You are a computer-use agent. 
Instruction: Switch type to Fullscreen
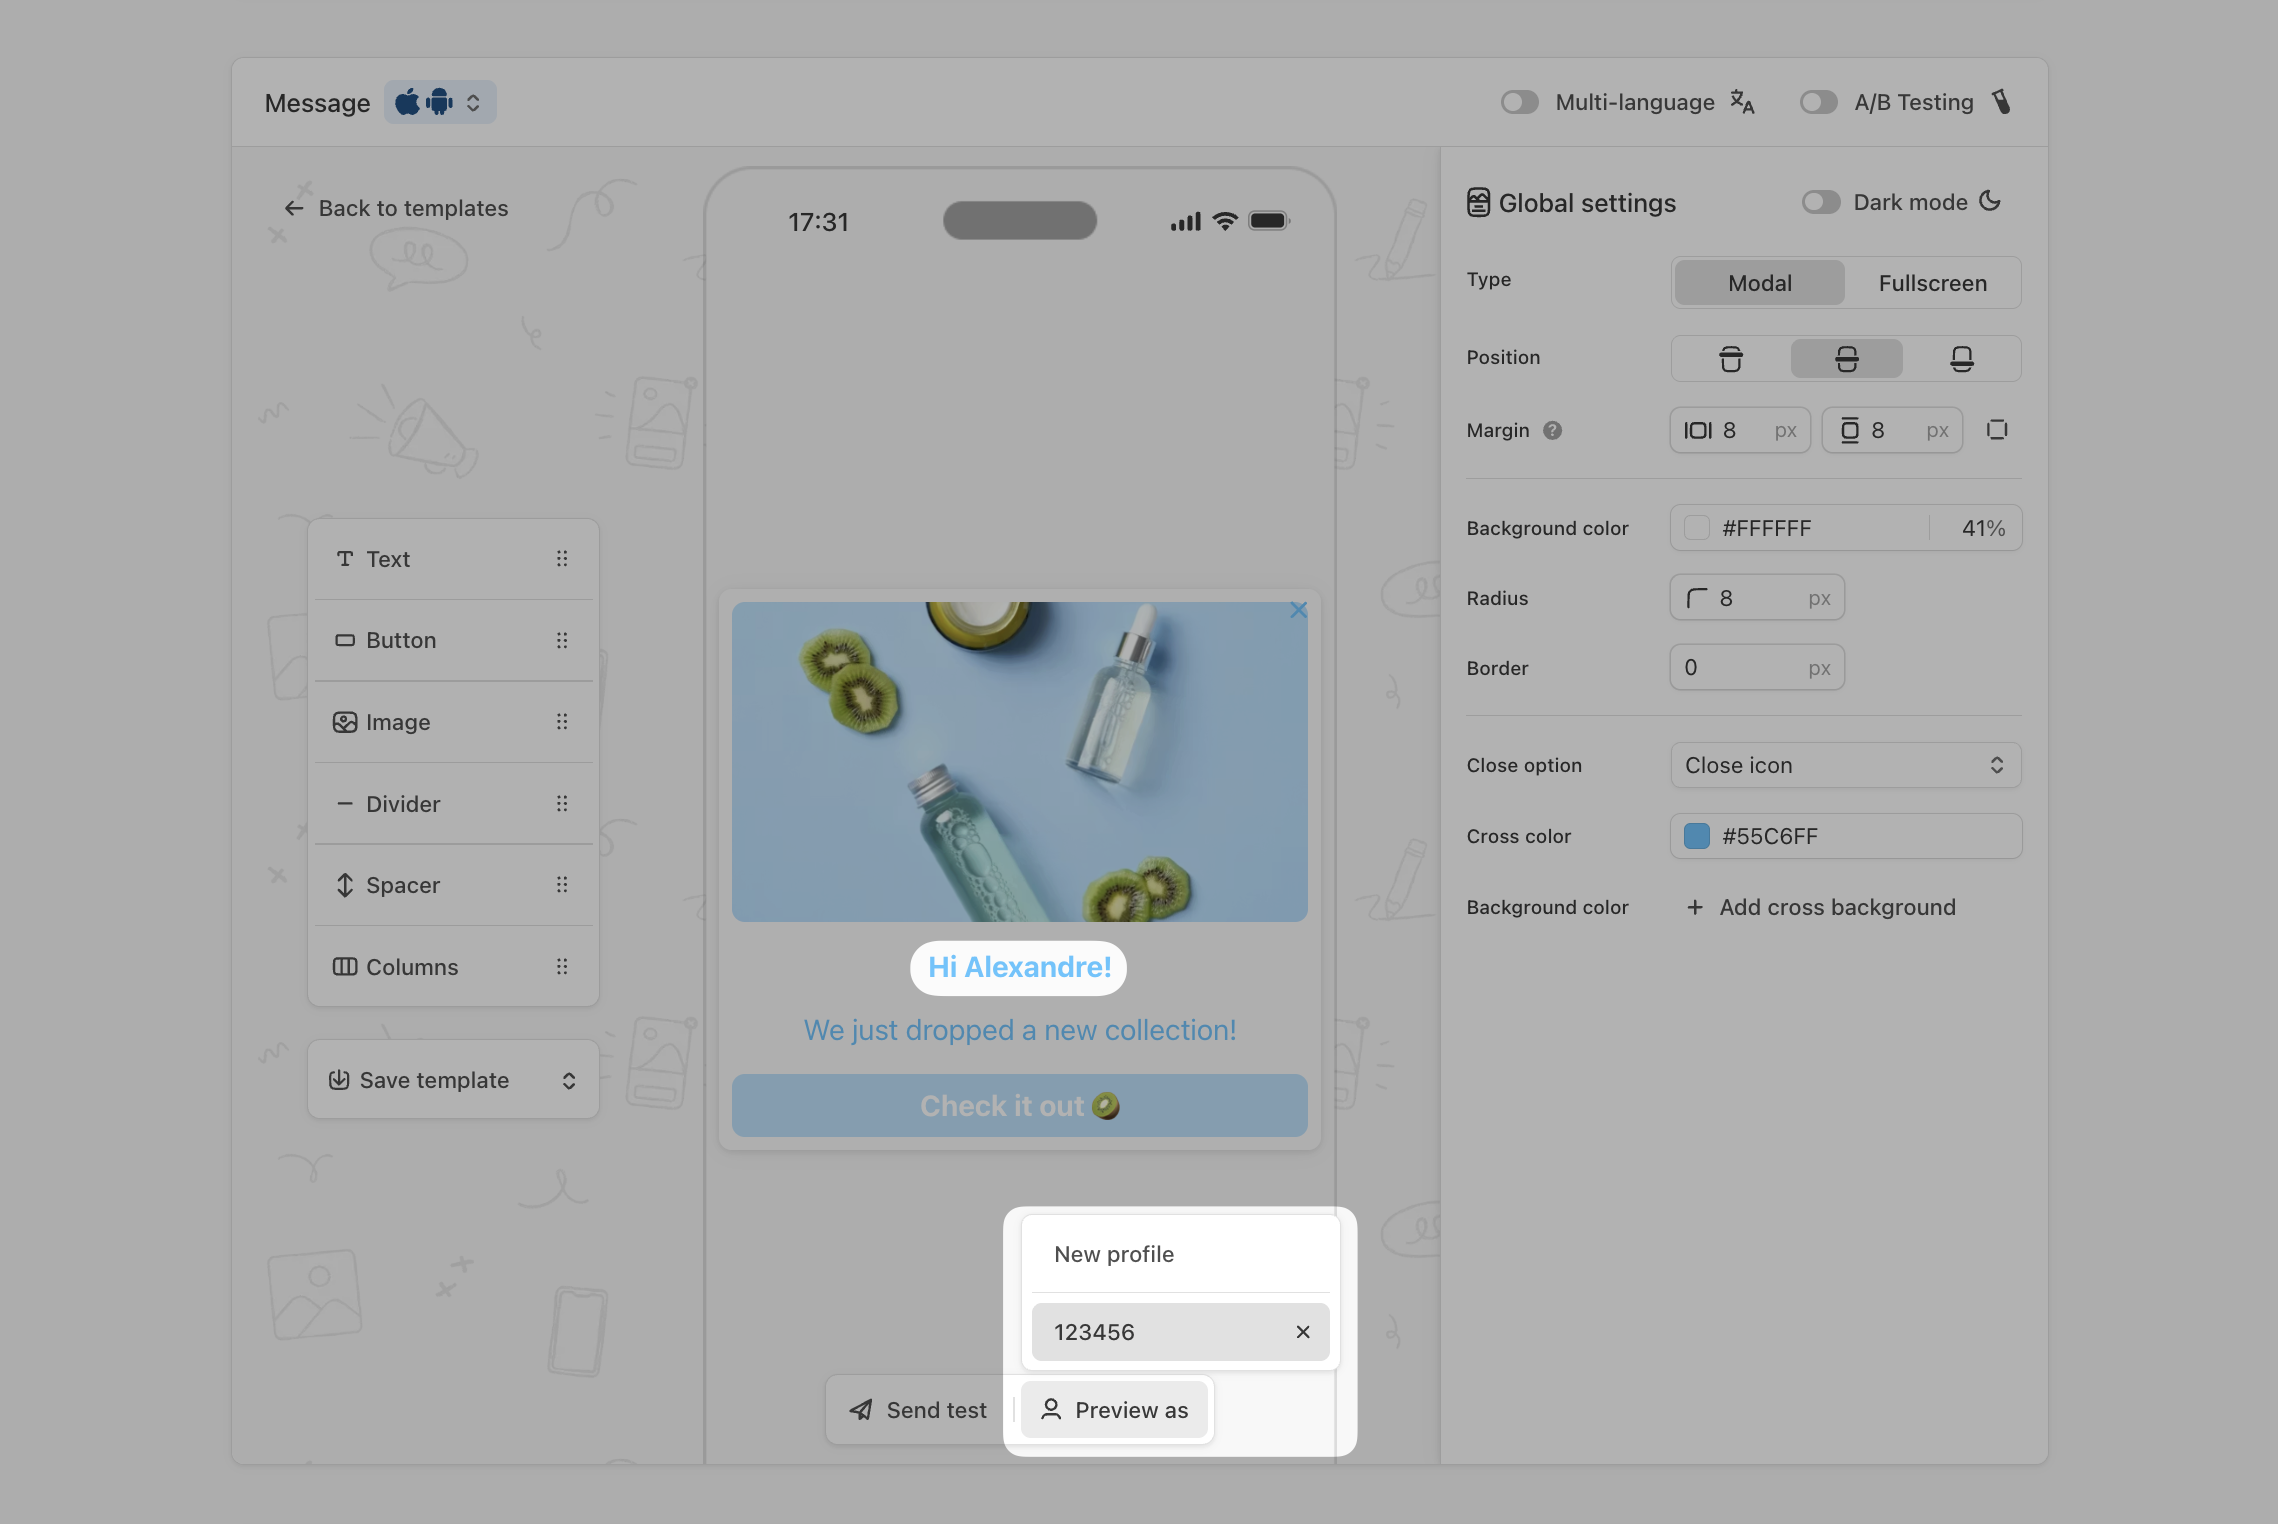pos(1932,283)
